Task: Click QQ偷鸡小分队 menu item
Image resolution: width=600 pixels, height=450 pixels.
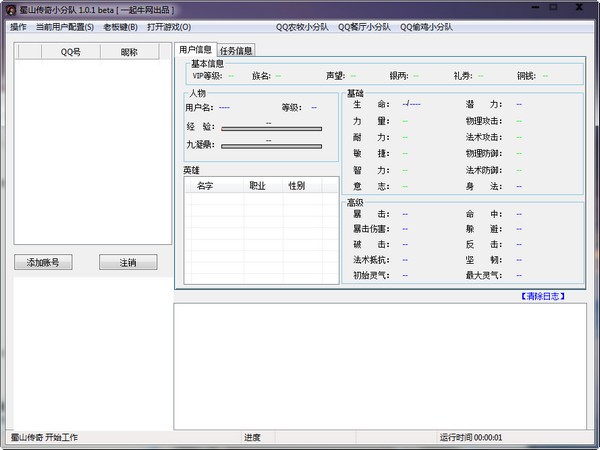Action: (x=426, y=27)
